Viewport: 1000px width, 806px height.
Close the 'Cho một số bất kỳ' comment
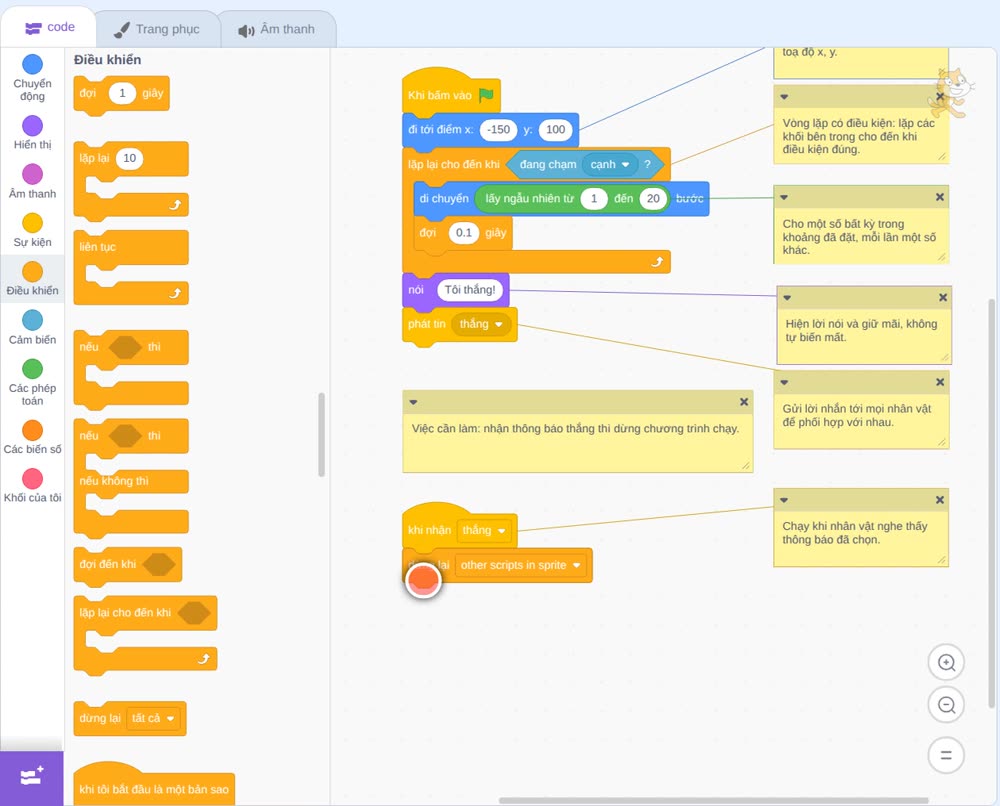[939, 197]
